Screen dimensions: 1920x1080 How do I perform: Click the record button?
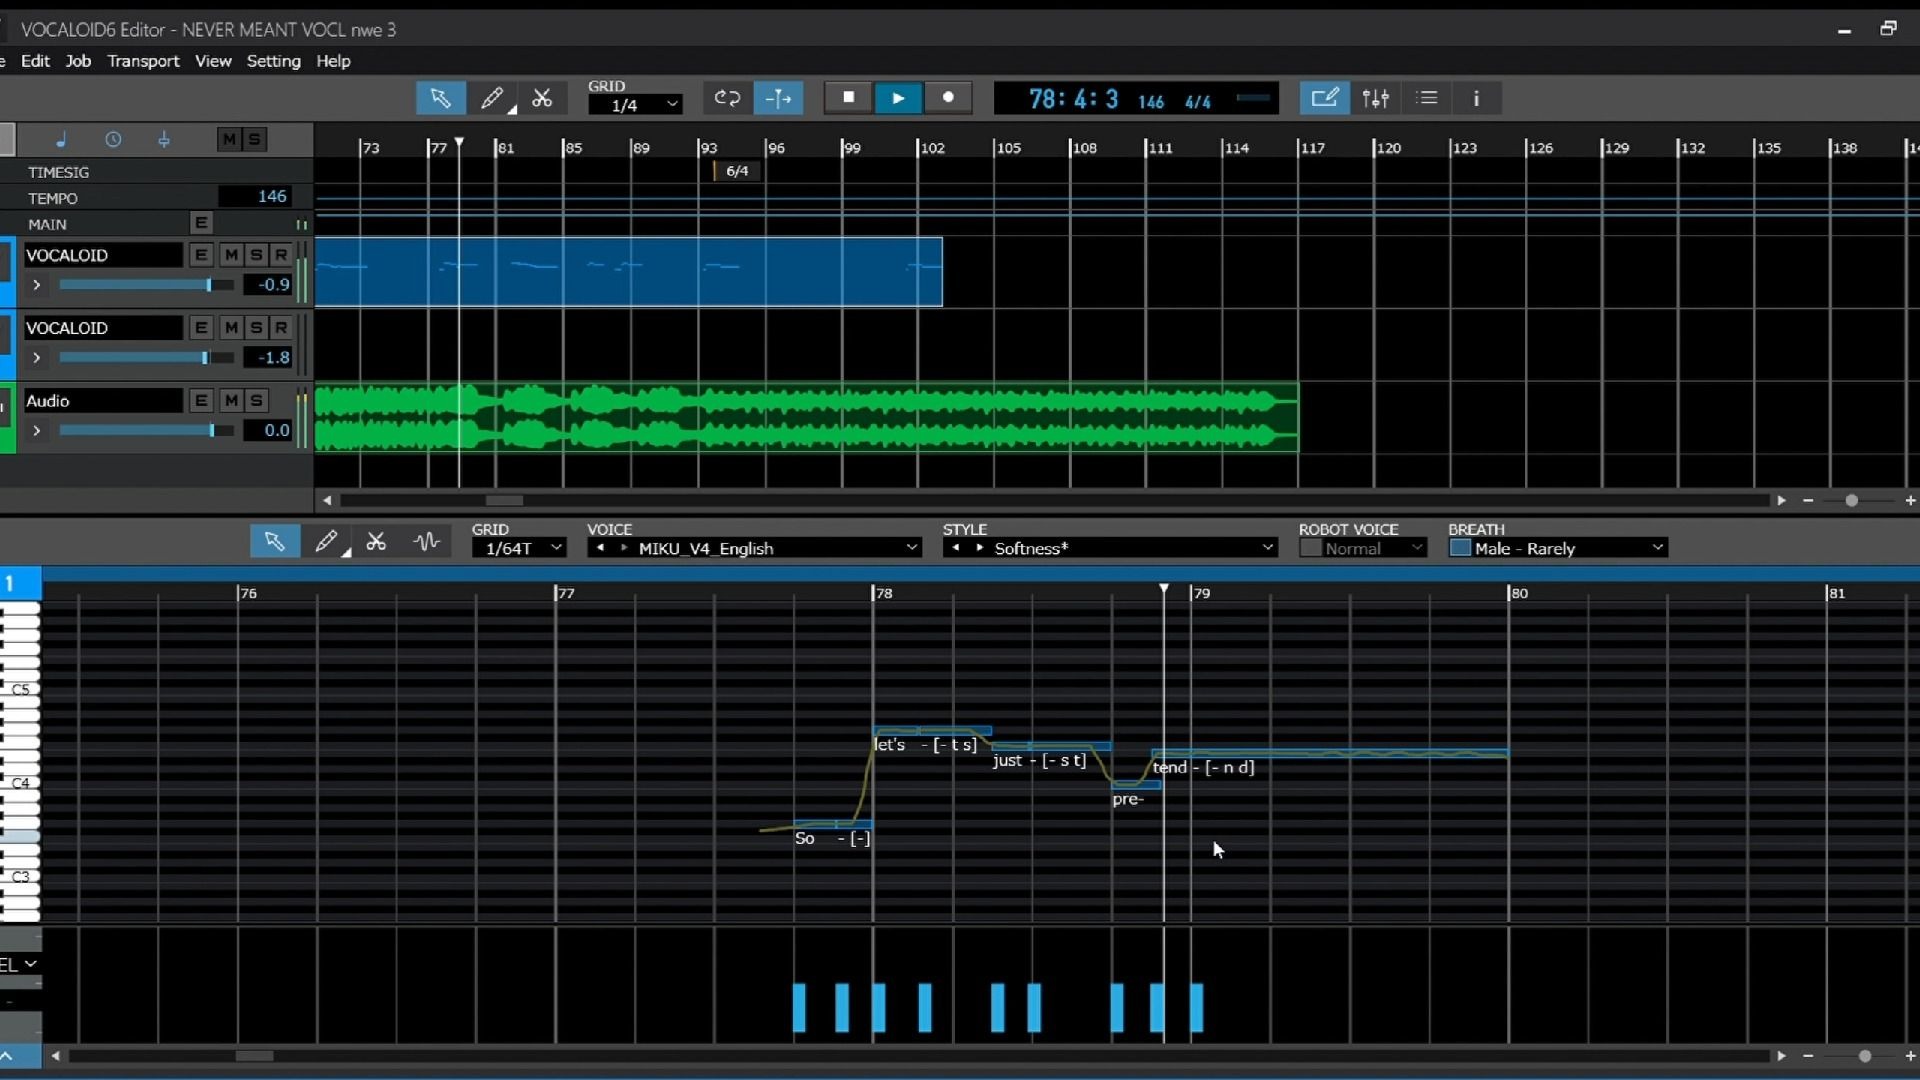point(948,98)
